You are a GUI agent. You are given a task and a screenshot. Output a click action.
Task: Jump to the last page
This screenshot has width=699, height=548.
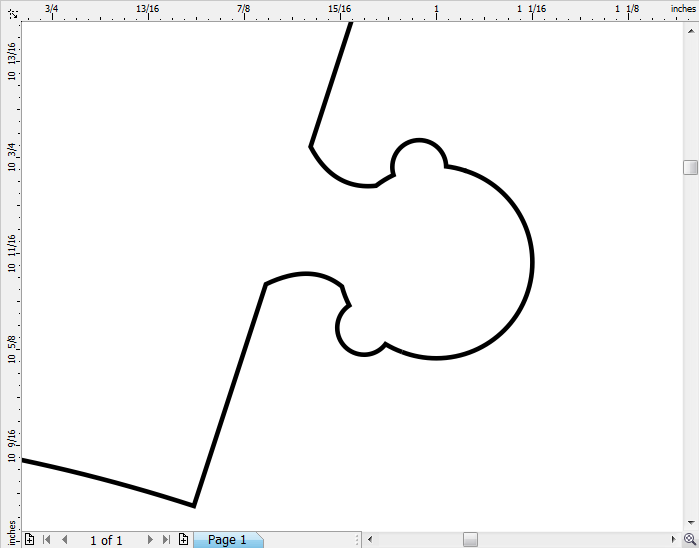click(x=166, y=540)
